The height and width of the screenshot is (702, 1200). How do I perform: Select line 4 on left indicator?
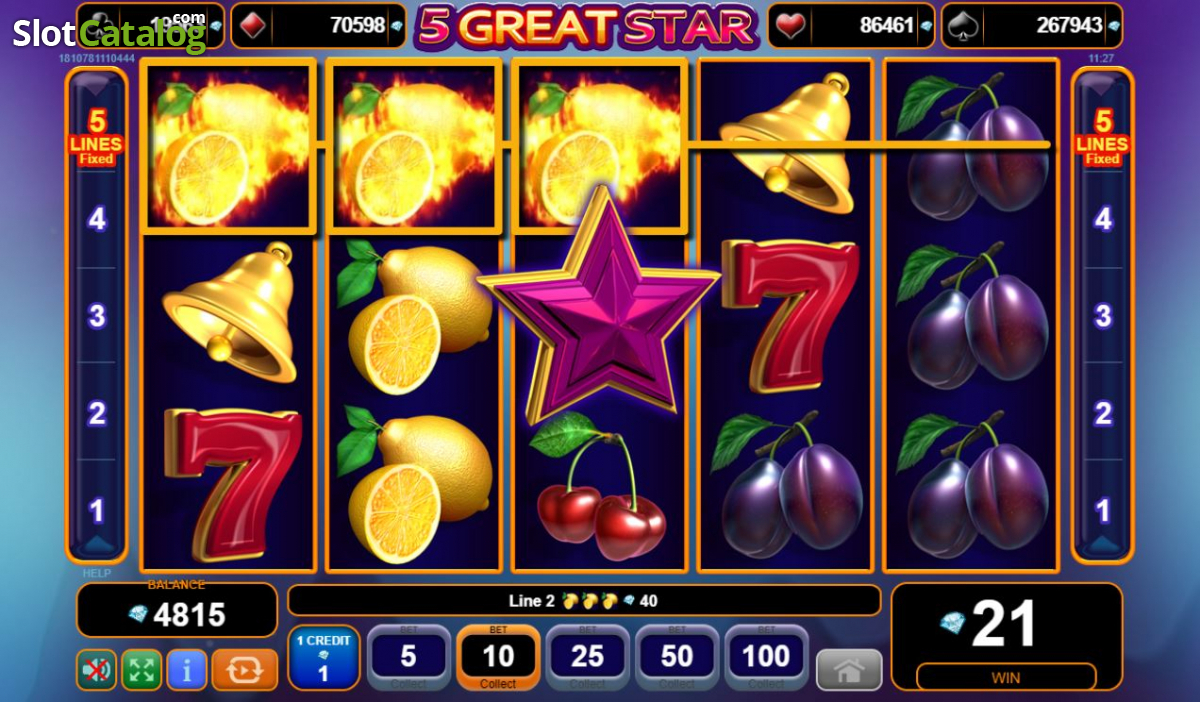tap(97, 219)
